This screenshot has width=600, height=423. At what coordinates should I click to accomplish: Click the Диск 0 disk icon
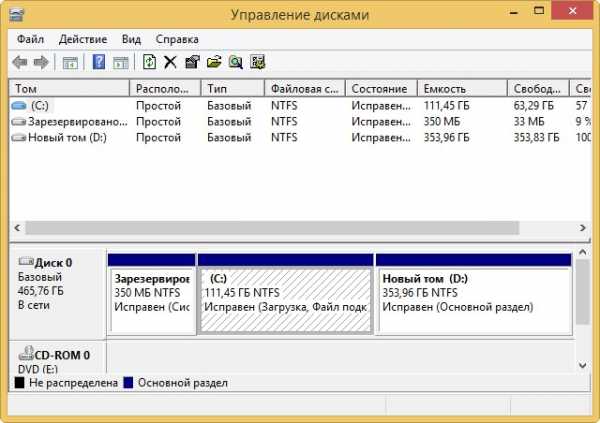coord(26,261)
